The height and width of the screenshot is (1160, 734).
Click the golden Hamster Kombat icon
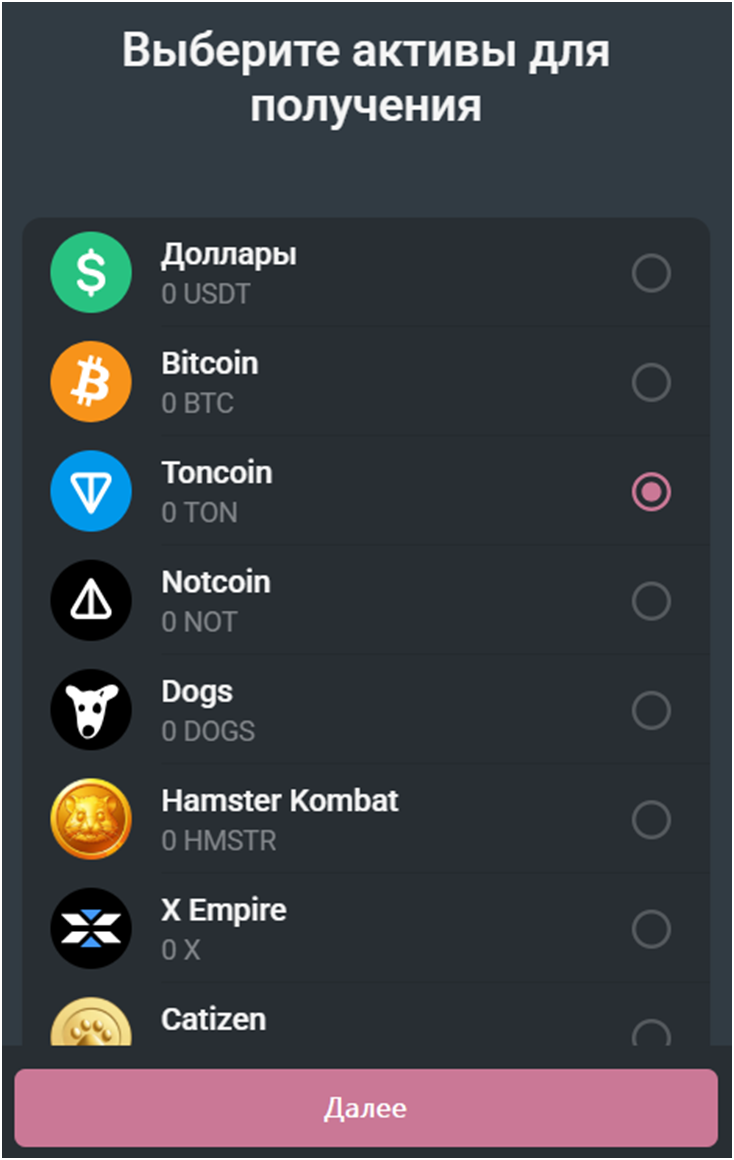pyautogui.click(x=91, y=819)
